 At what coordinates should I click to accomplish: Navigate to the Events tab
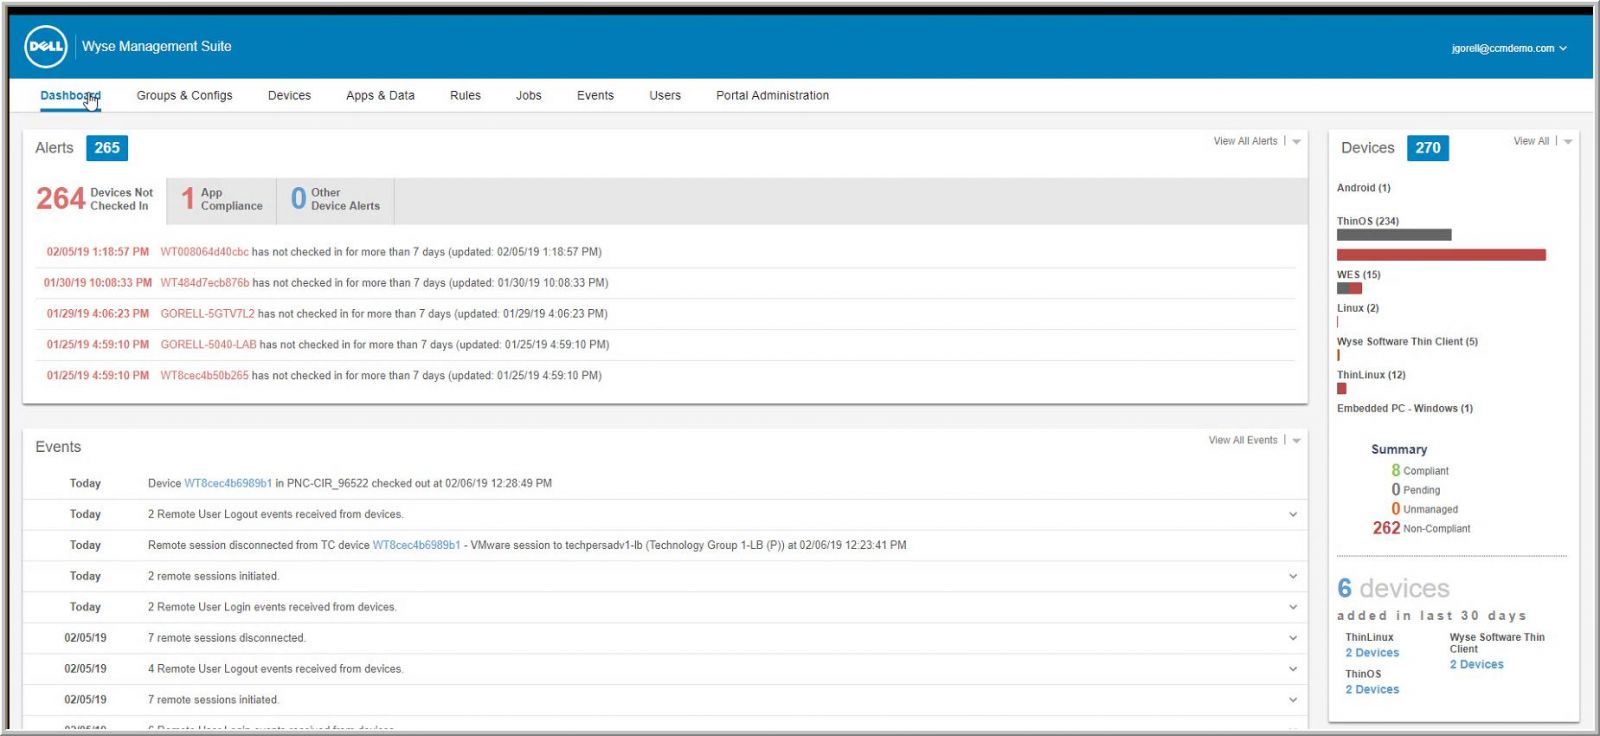point(595,96)
